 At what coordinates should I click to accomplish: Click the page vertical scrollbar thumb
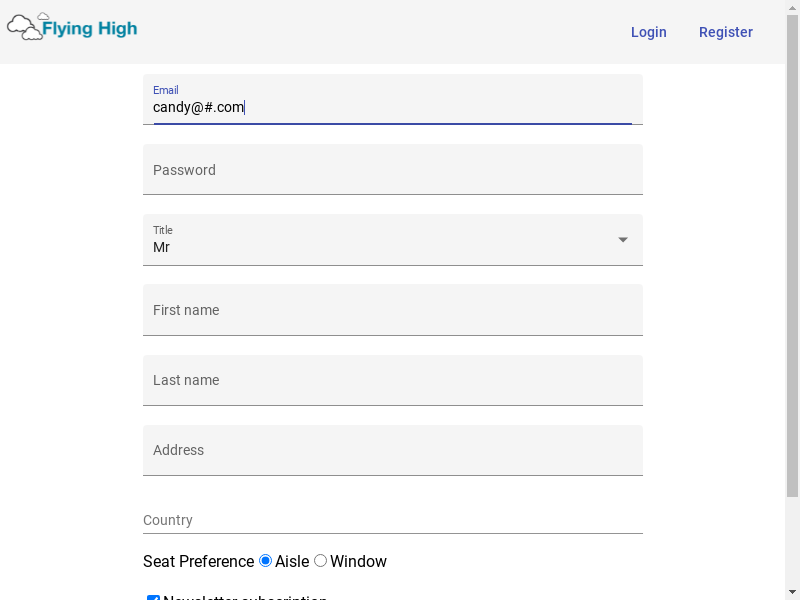point(792,256)
